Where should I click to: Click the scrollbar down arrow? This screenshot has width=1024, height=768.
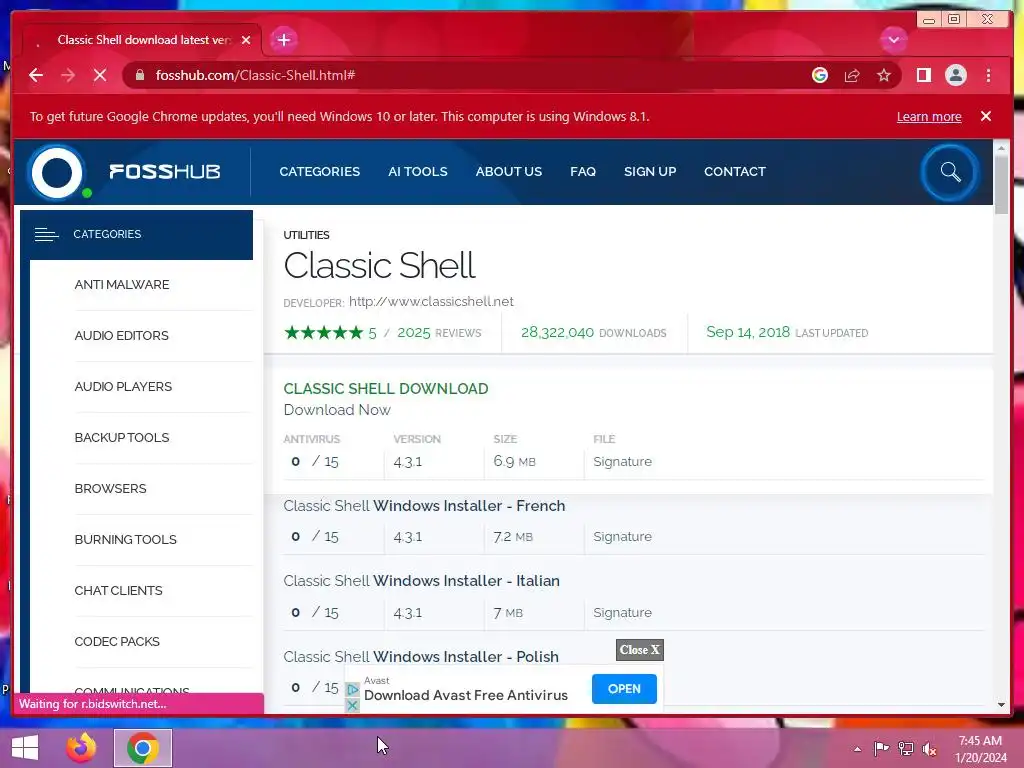coord(1001,705)
